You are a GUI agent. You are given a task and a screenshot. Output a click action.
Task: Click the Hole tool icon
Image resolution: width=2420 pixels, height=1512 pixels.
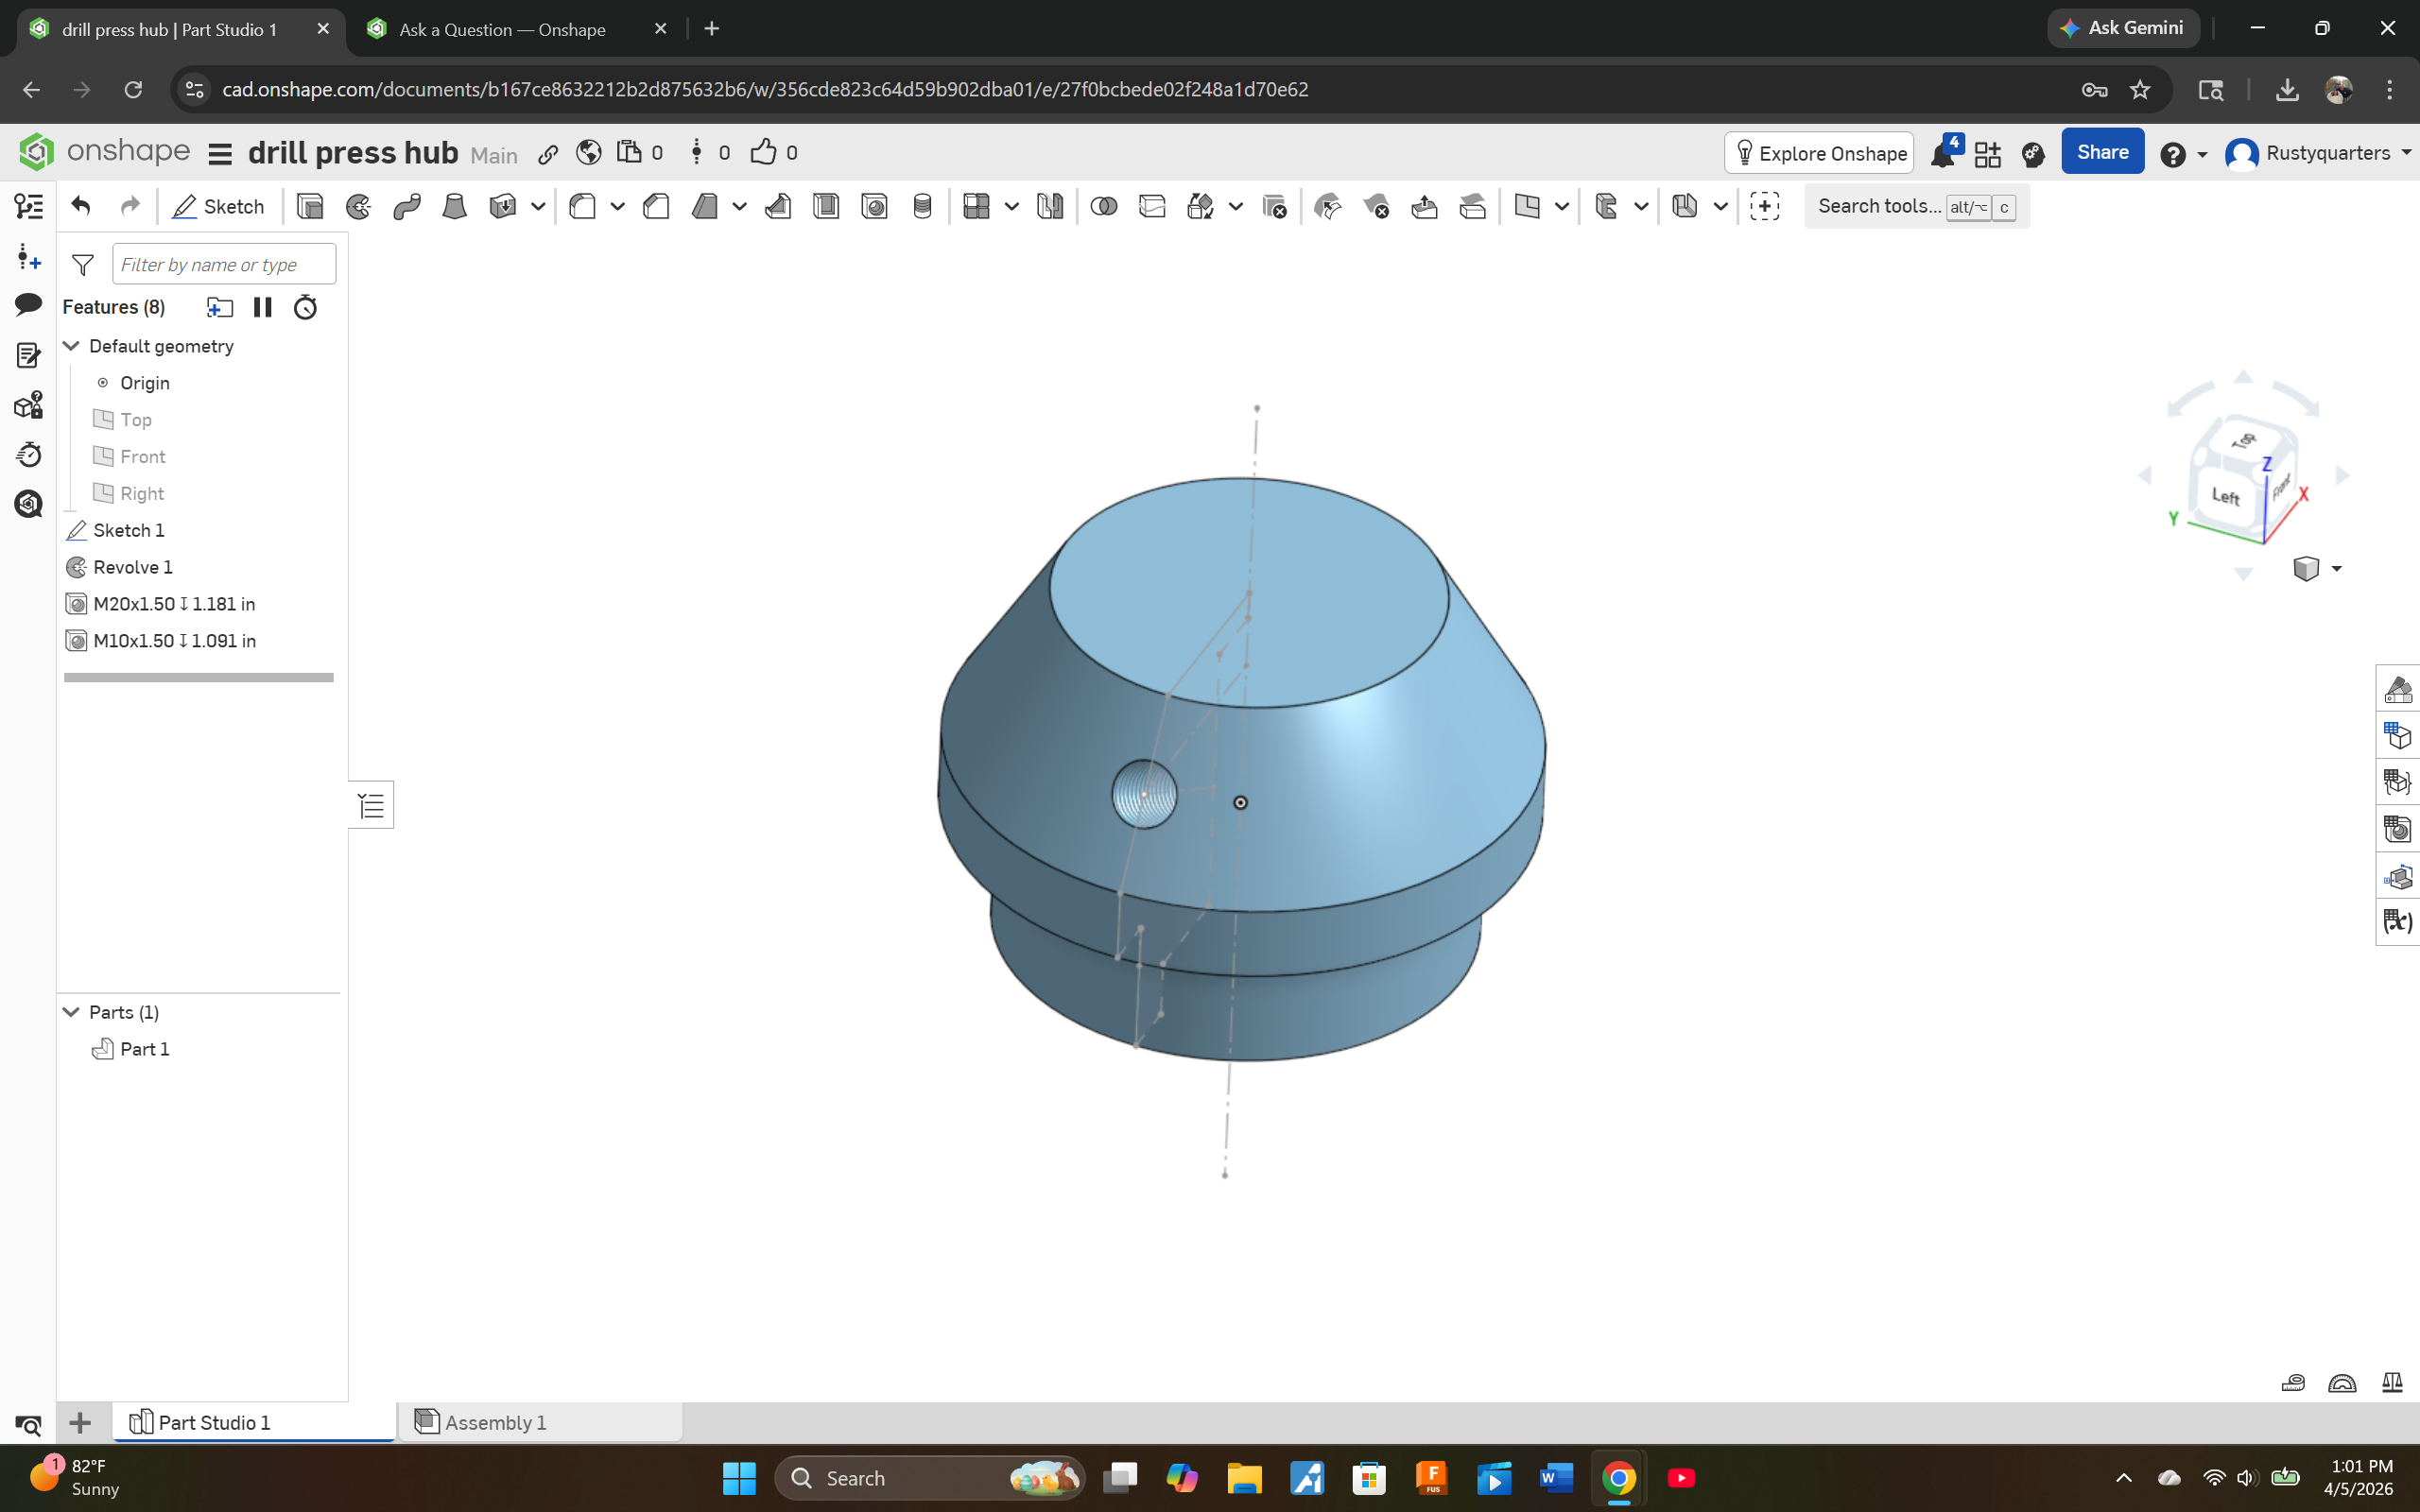click(x=874, y=207)
